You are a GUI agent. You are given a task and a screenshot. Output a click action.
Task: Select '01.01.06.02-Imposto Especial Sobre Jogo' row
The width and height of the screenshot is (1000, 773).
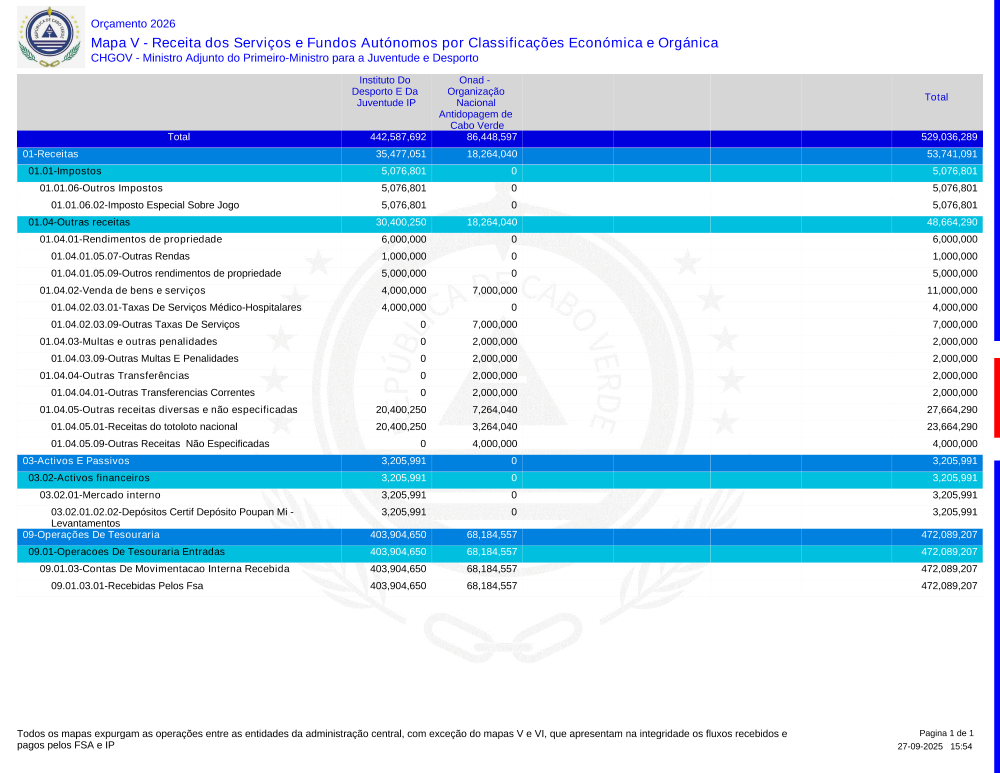145,205
